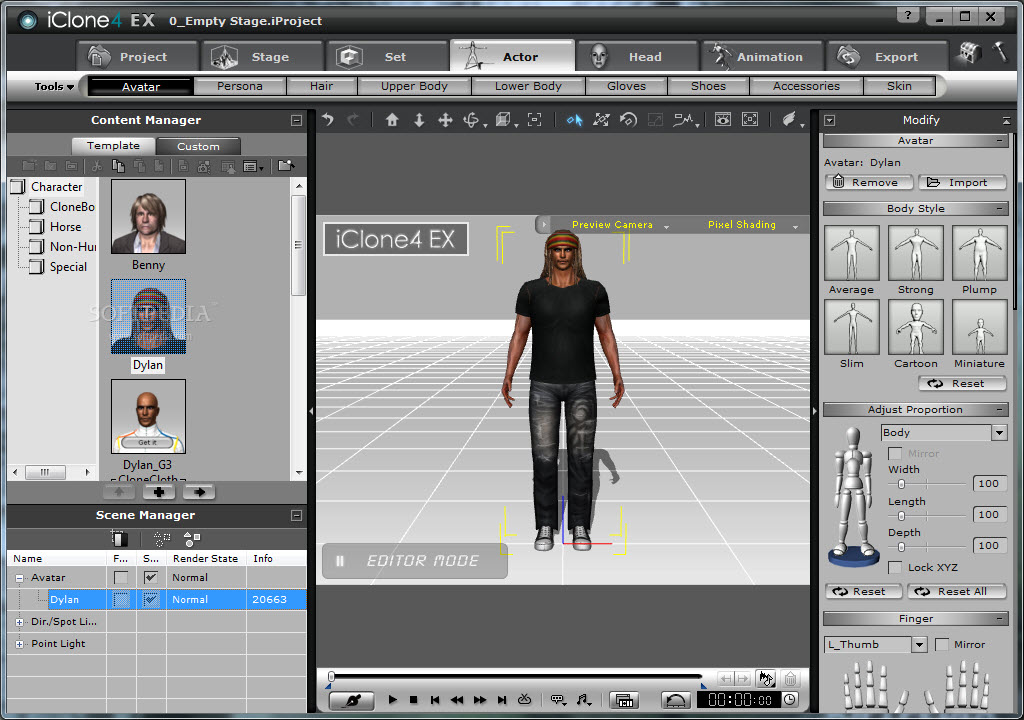Click the preferences hammer icon at top right
The width and height of the screenshot is (1024, 720).
pos(1000,52)
